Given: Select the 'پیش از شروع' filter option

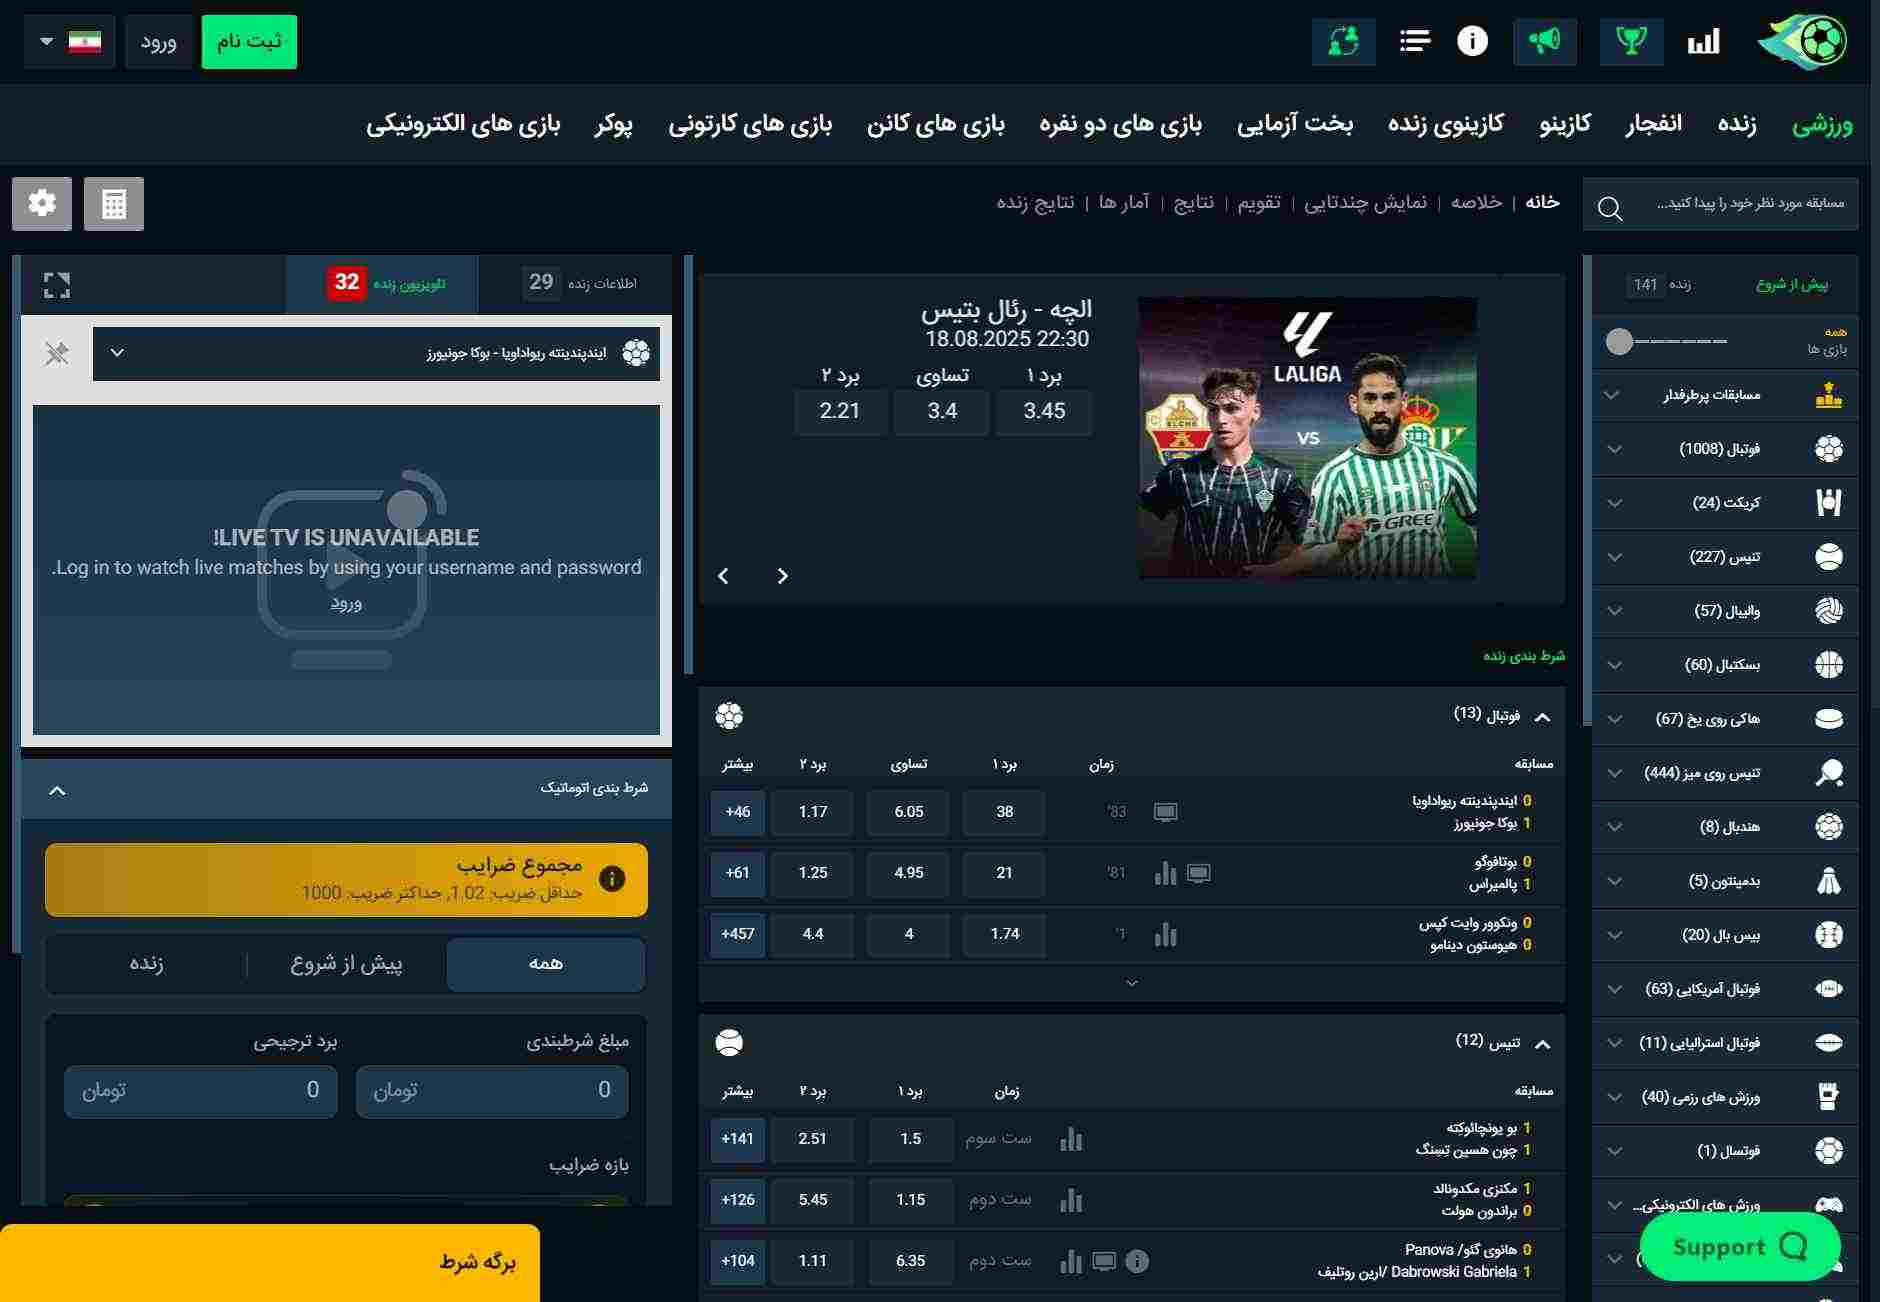Looking at the screenshot, I should 346,964.
